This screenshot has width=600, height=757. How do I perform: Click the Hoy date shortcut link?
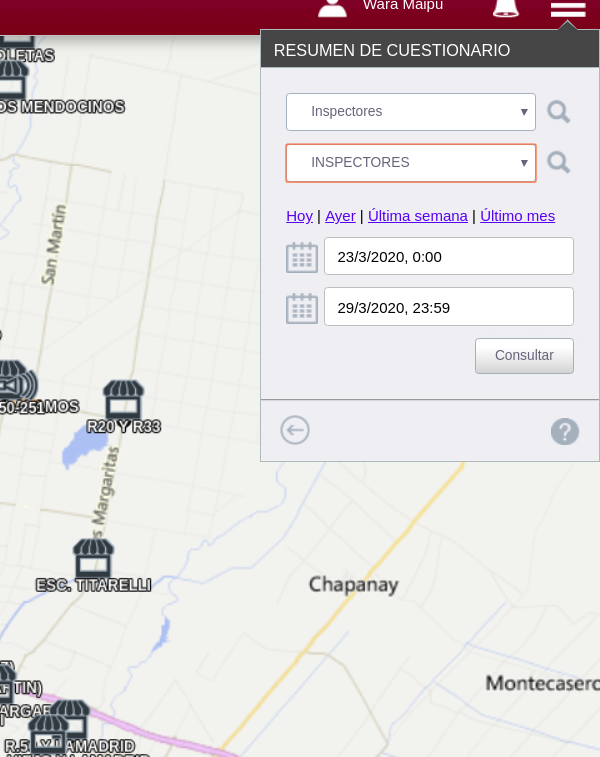tap(299, 216)
